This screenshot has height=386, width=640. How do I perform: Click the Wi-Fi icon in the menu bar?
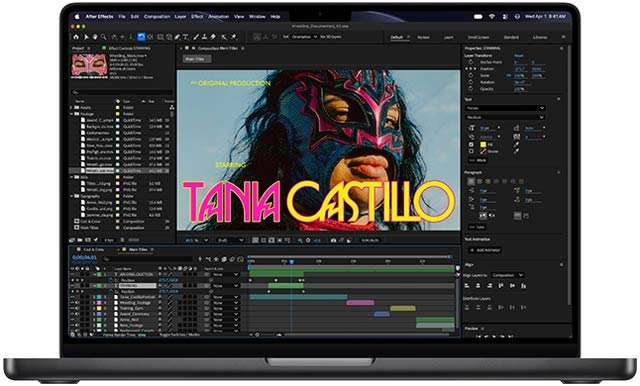(x=492, y=16)
